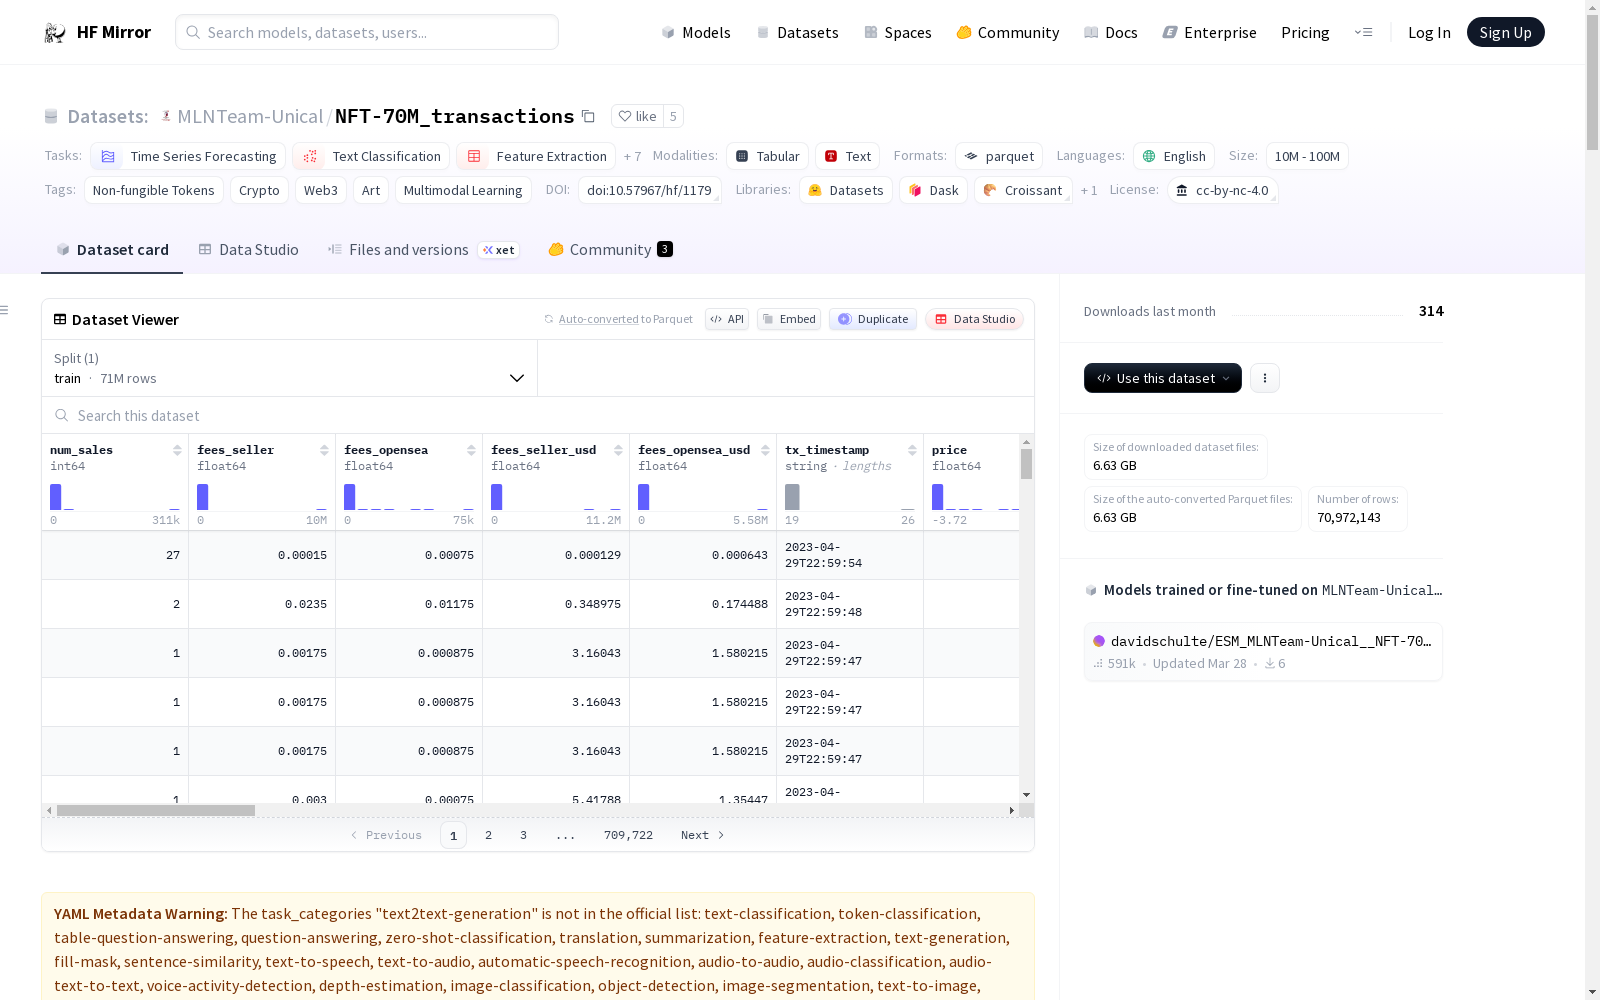This screenshot has width=1600, height=1000.
Task: Expand the +7 more tasks
Action: (x=632, y=156)
